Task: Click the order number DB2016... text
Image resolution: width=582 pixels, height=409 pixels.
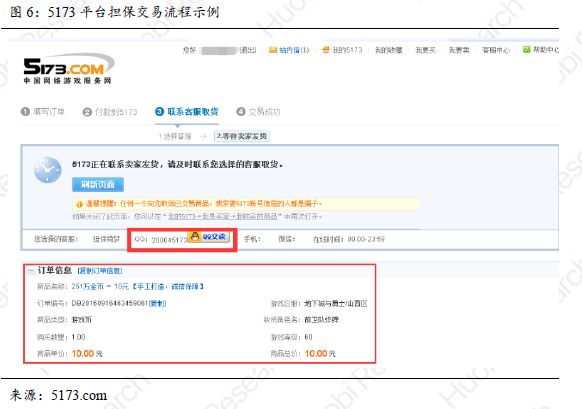Action: pyautogui.click(x=110, y=304)
